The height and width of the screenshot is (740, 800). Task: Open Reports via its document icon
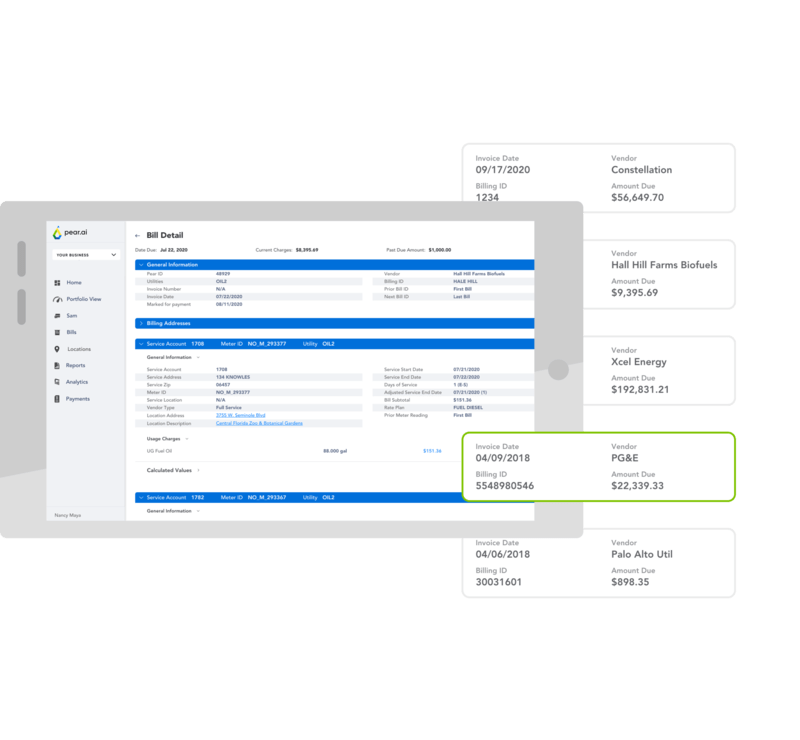(57, 365)
